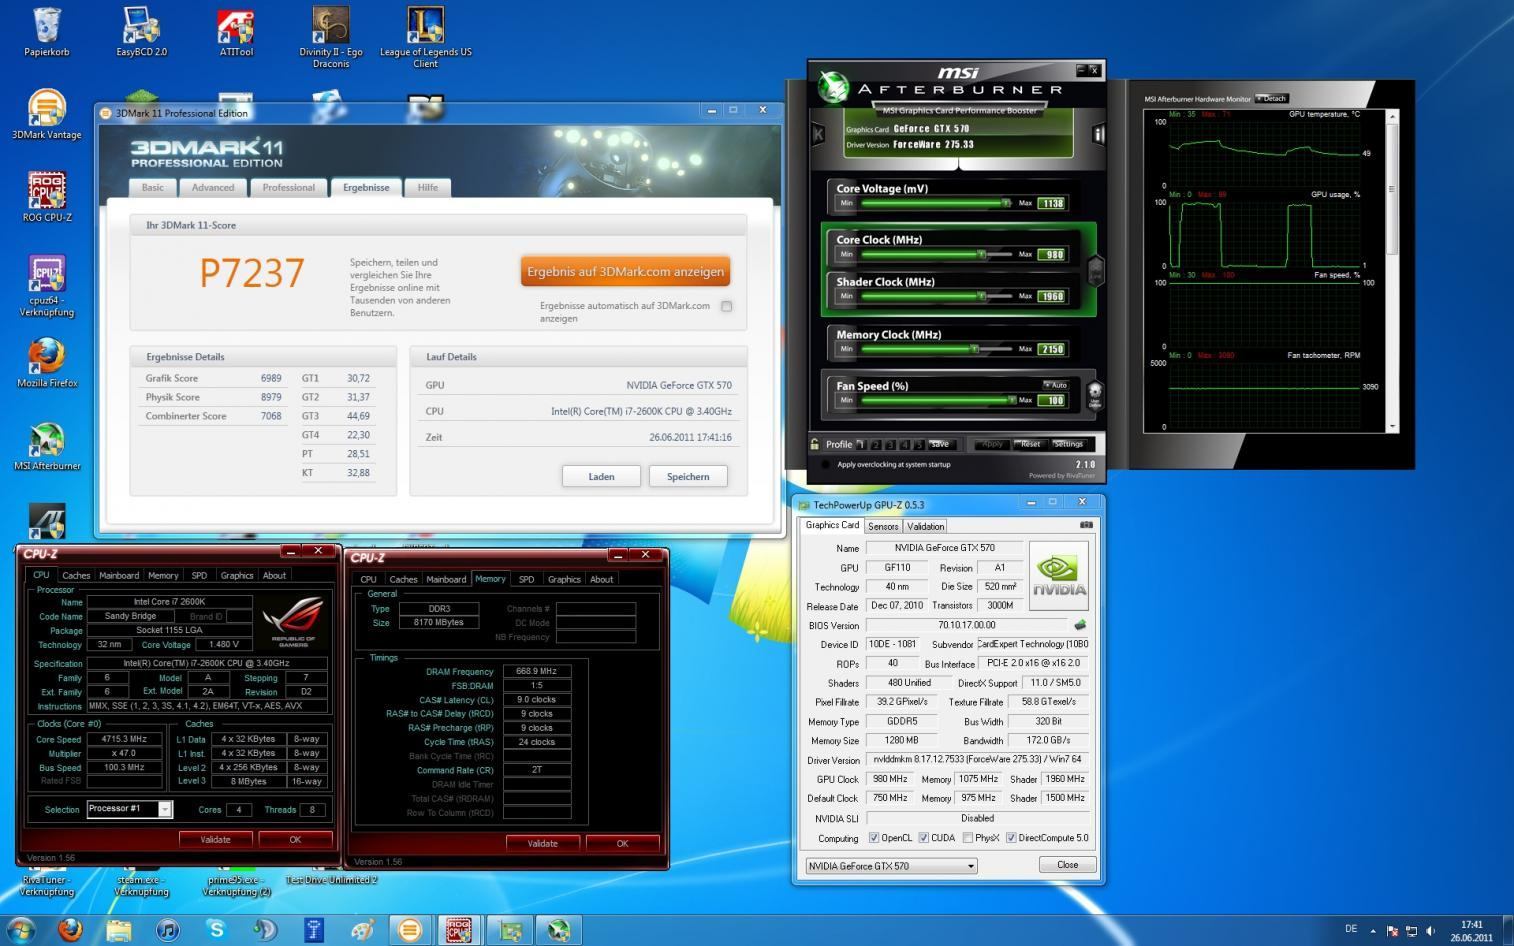Screen dimensions: 1514x946
Task: Click GPU-Z BIOS save chip icon
Action: pos(1080,625)
